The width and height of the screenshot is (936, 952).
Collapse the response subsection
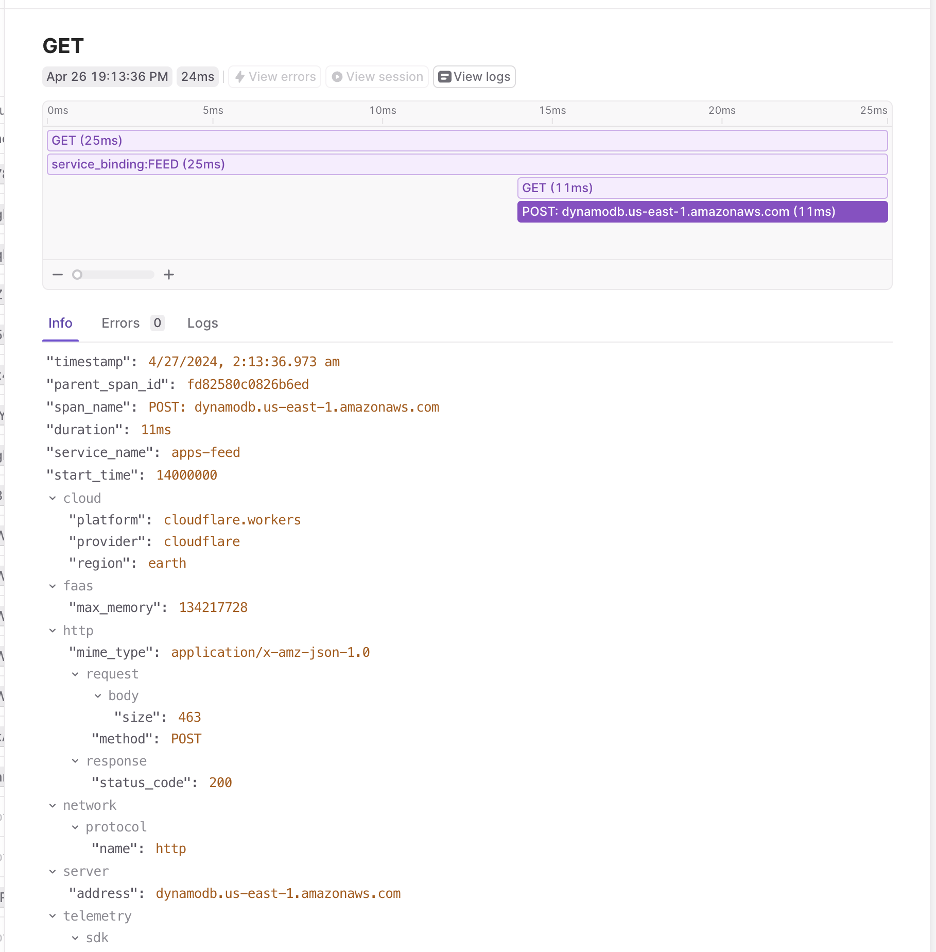(x=74, y=760)
